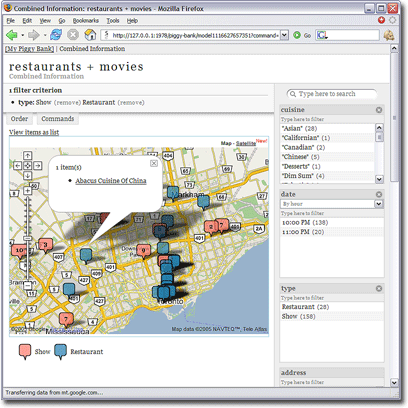Image resolution: width=408 pixels, height=408 pixels.
Task: Go back with the green Back arrow
Action: pyautogui.click(x=12, y=35)
